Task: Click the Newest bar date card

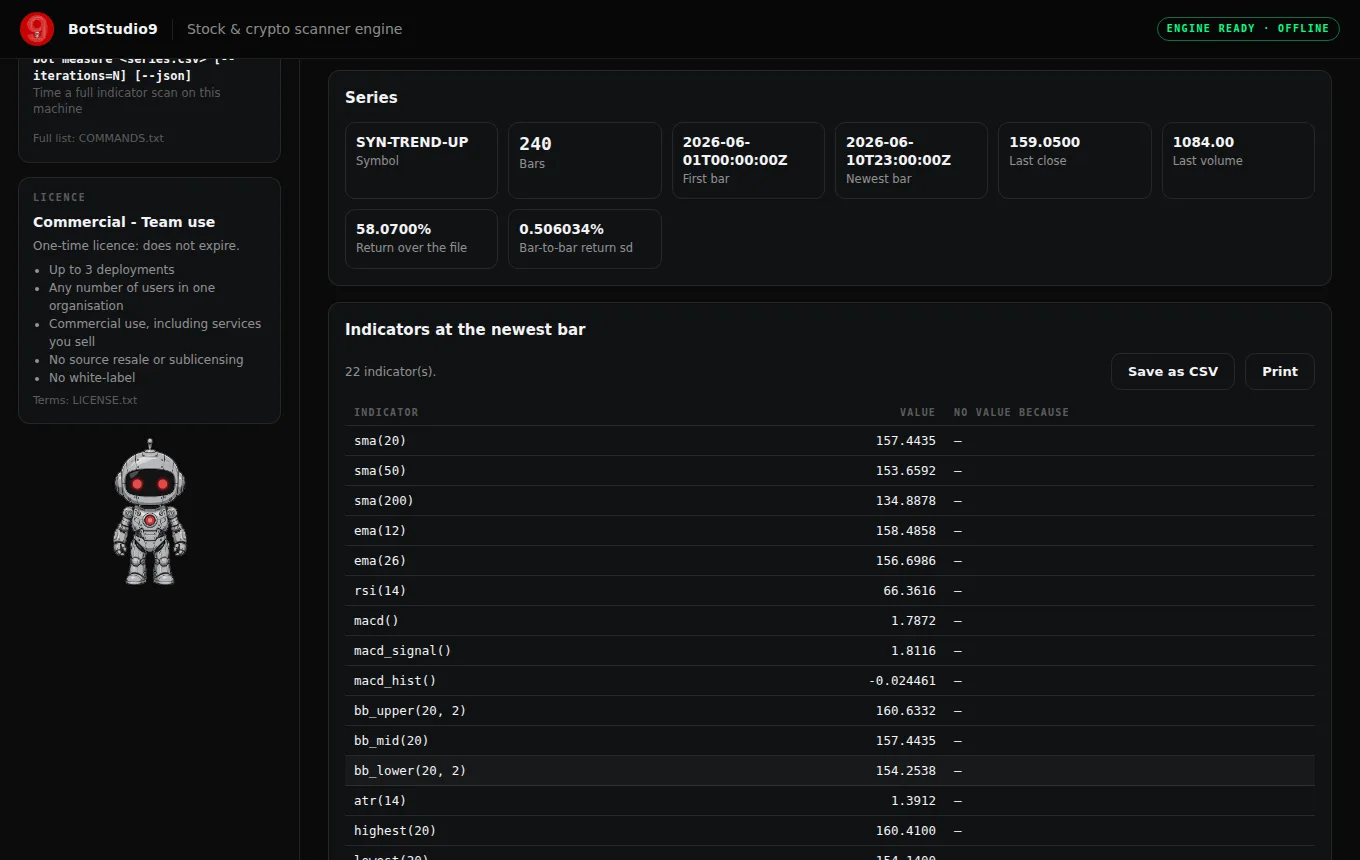Action: pos(911,160)
